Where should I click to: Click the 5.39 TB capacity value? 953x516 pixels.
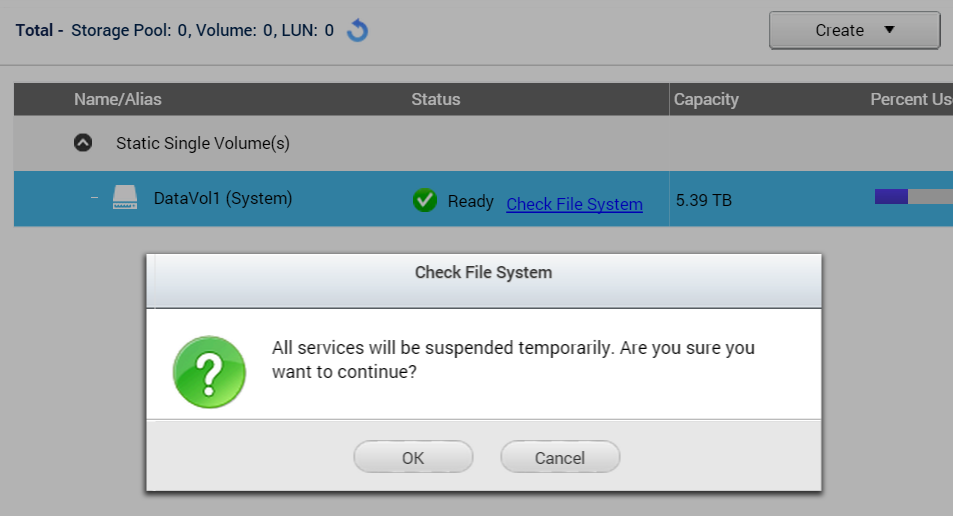704,200
